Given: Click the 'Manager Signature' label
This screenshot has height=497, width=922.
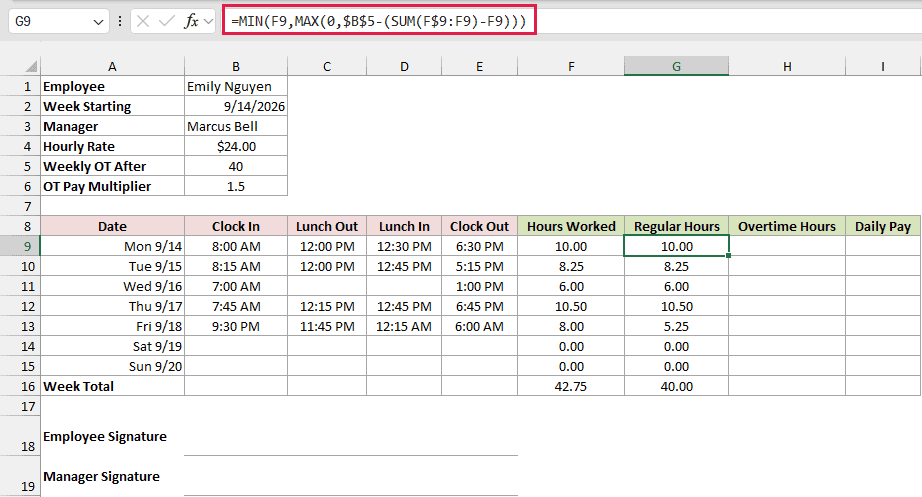Looking at the screenshot, I should click(101, 476).
